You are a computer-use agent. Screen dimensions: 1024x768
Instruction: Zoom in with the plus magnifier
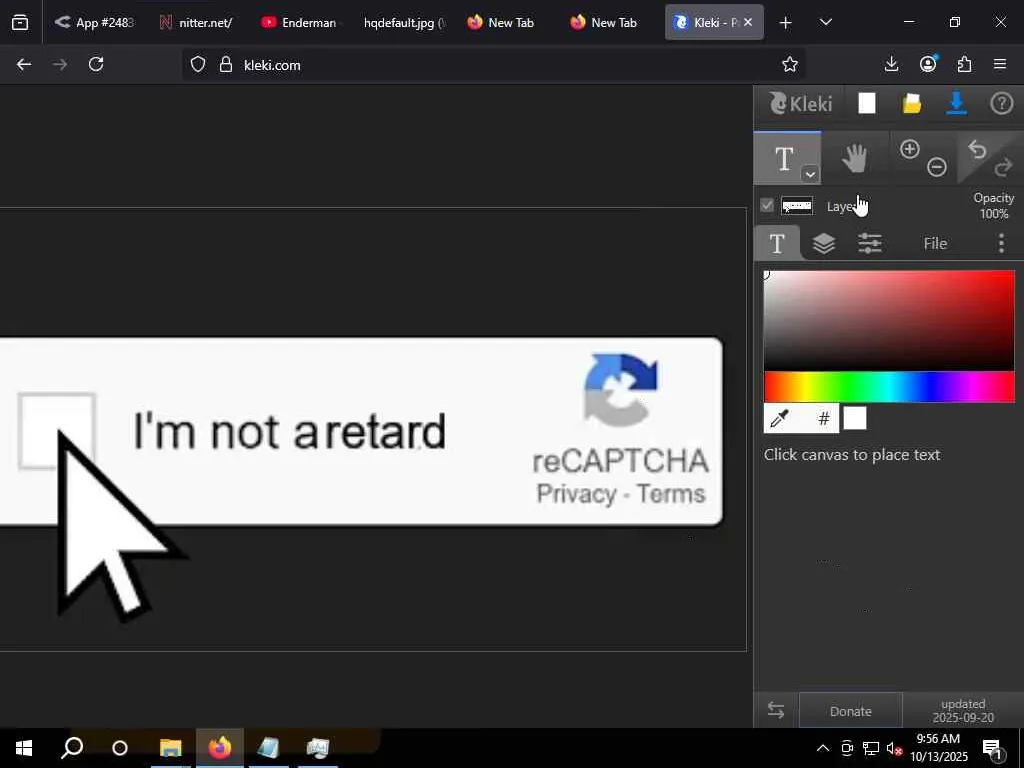tap(909, 150)
